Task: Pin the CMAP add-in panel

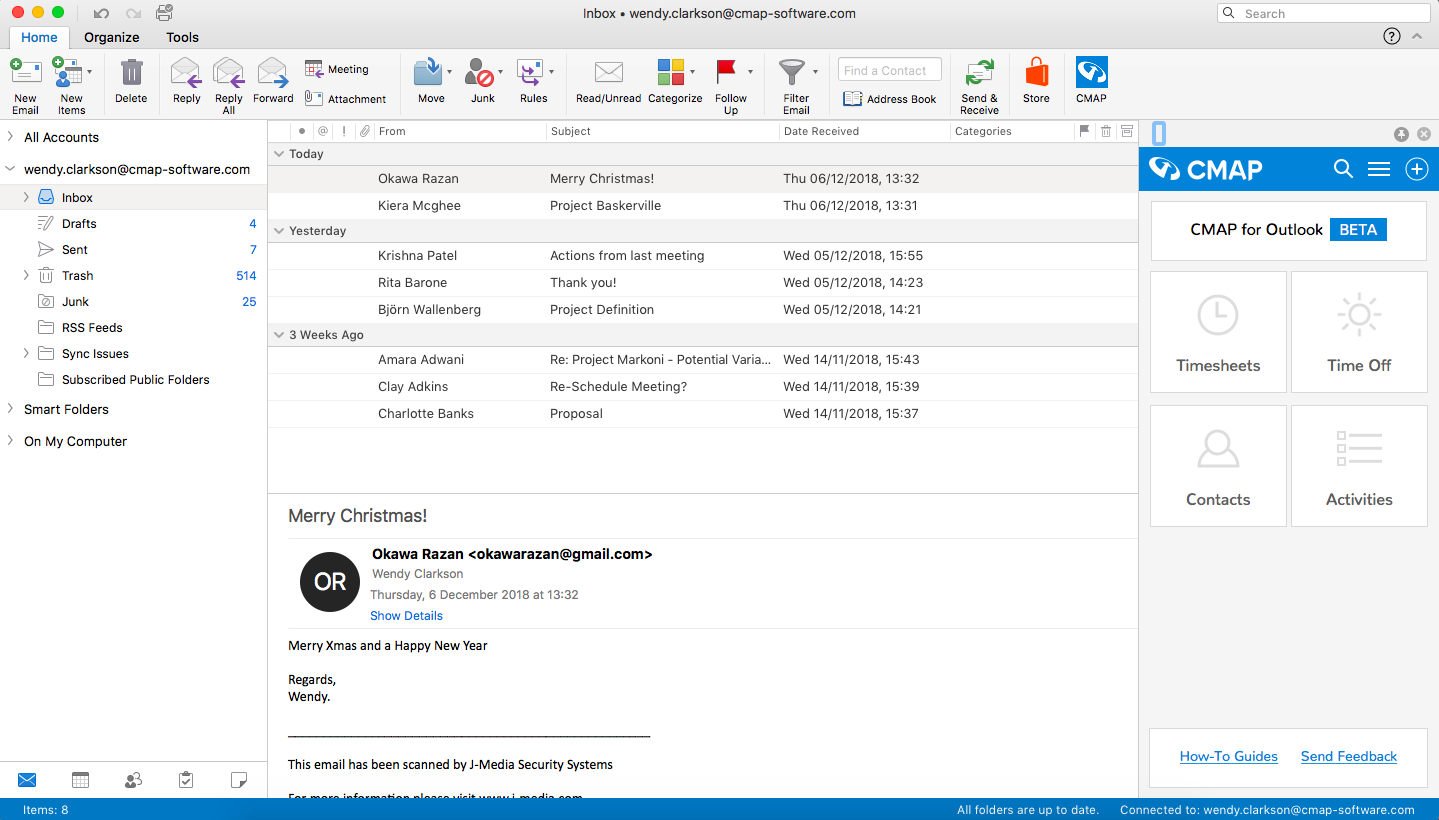Action: [1401, 133]
